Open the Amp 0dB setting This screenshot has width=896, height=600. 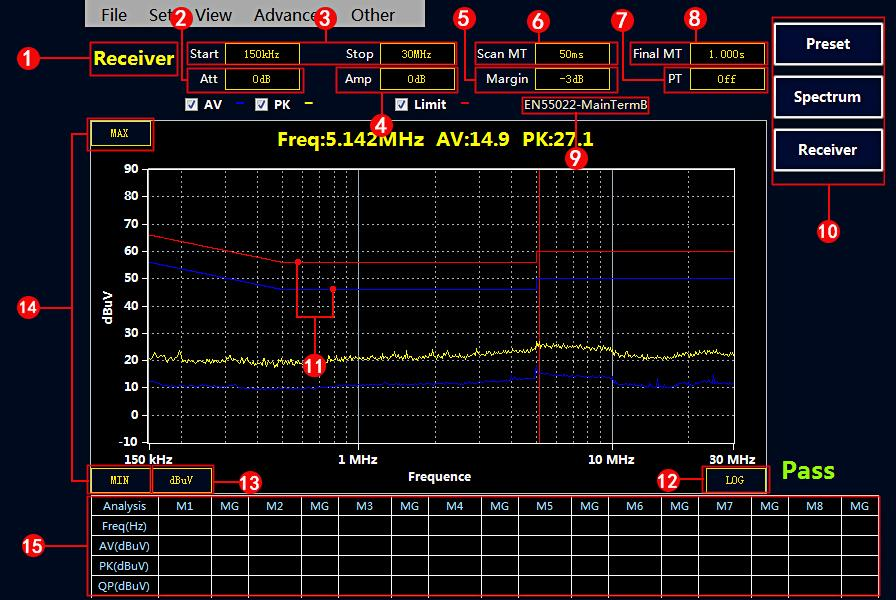(x=416, y=79)
